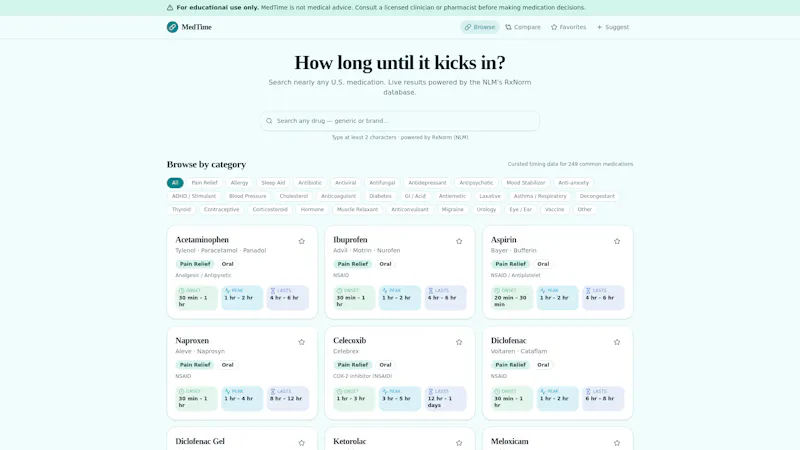Open the Diclofenac card title
The width and height of the screenshot is (800, 450).
[509, 341]
